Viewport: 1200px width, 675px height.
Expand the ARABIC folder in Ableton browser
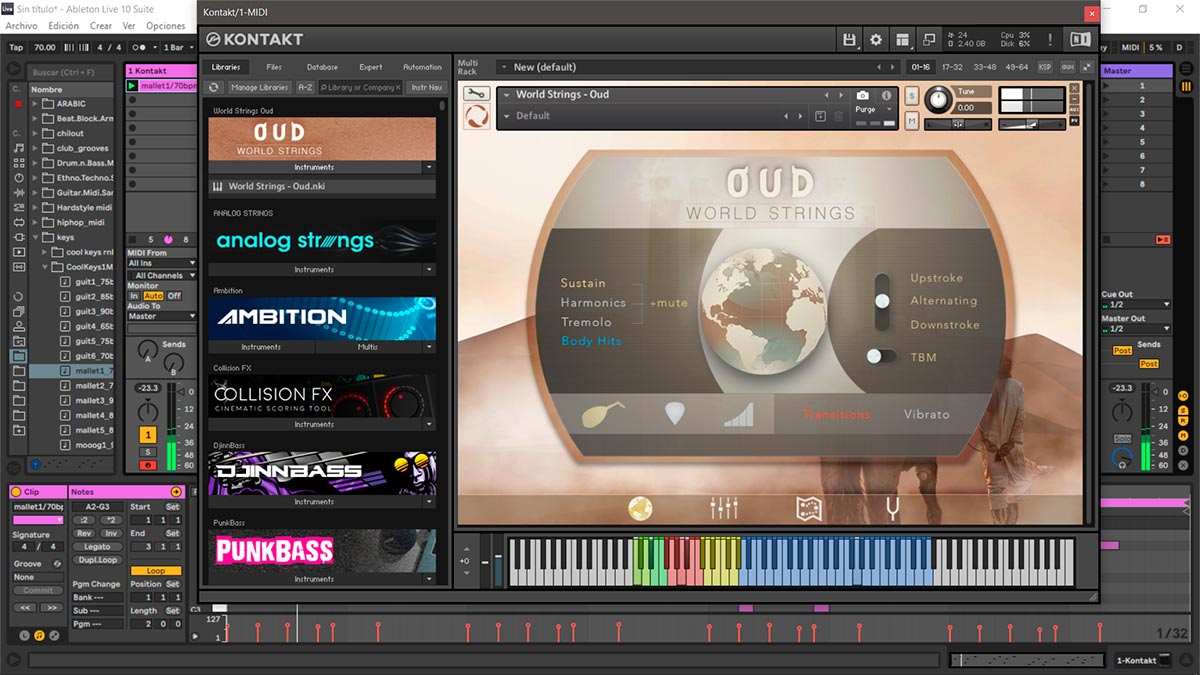click(x=35, y=104)
